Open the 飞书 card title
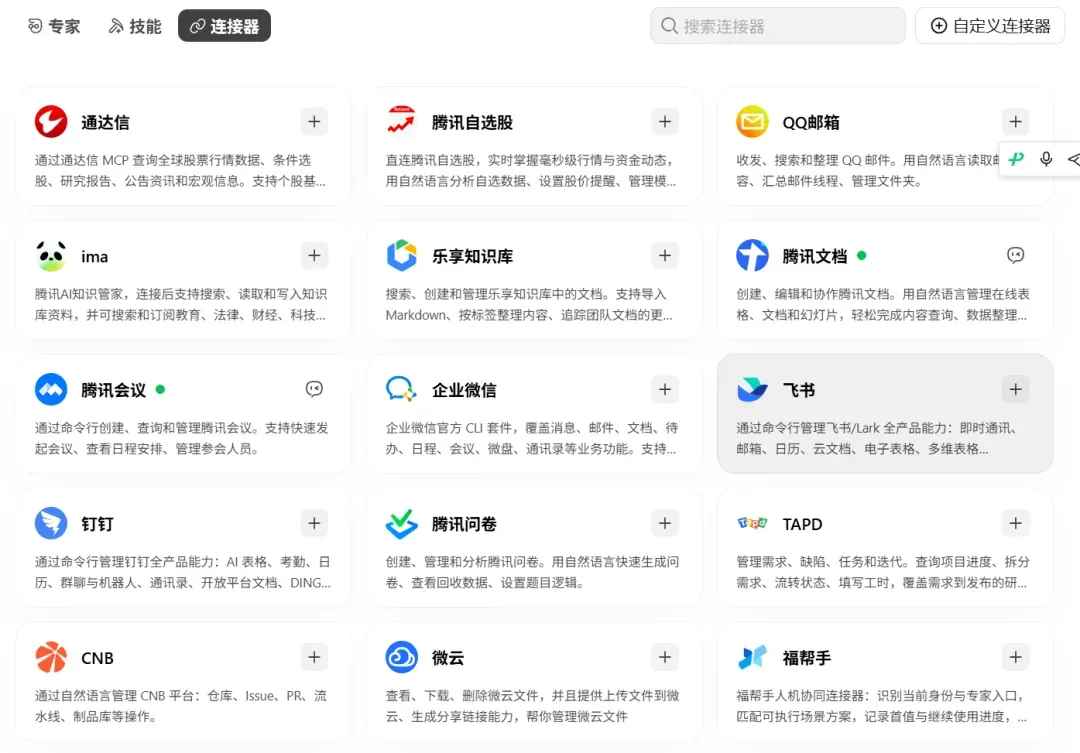This screenshot has width=1080, height=753. pos(799,390)
